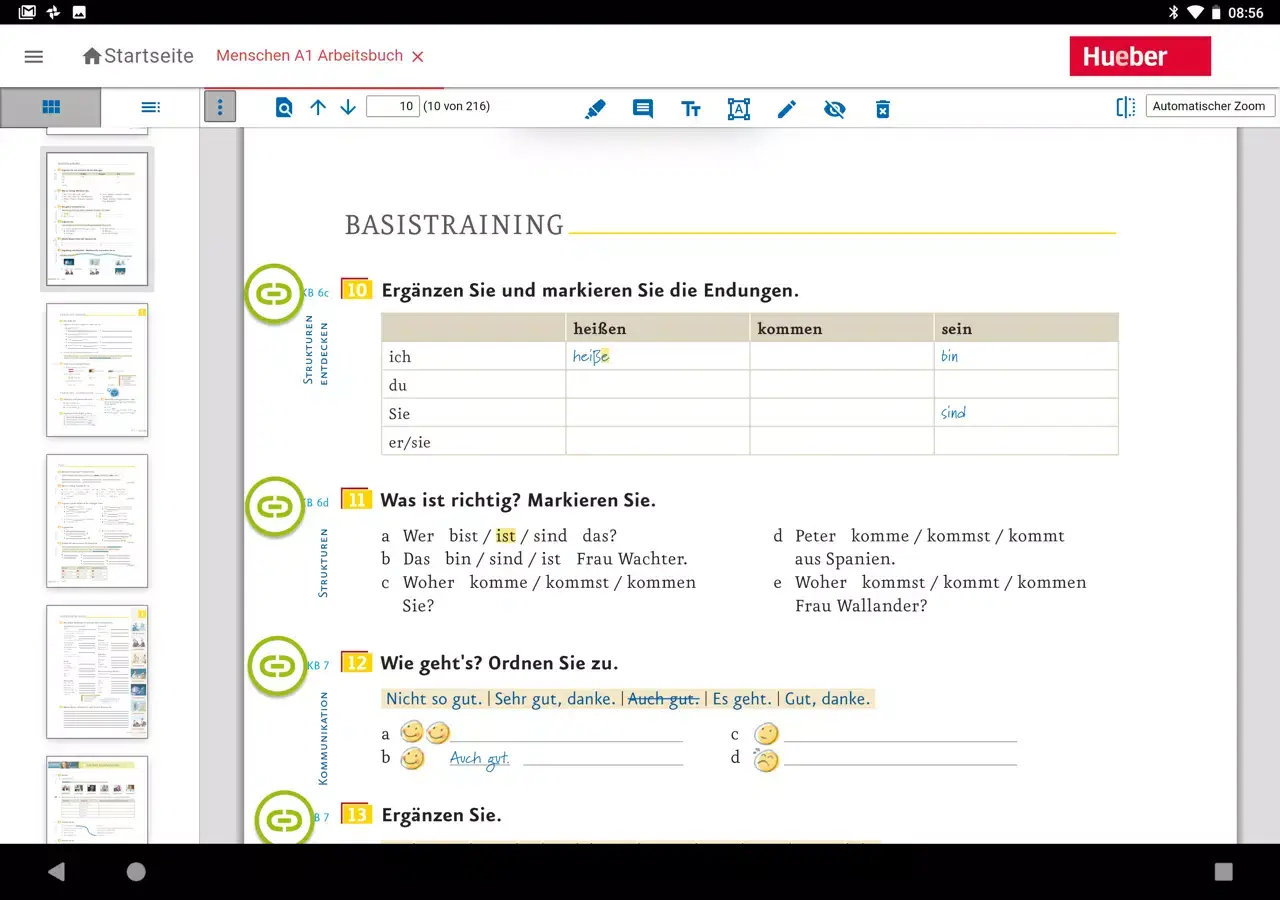This screenshot has width=1280, height=900.
Task: Open the Automatischer Zoom dropdown
Action: (x=1210, y=105)
